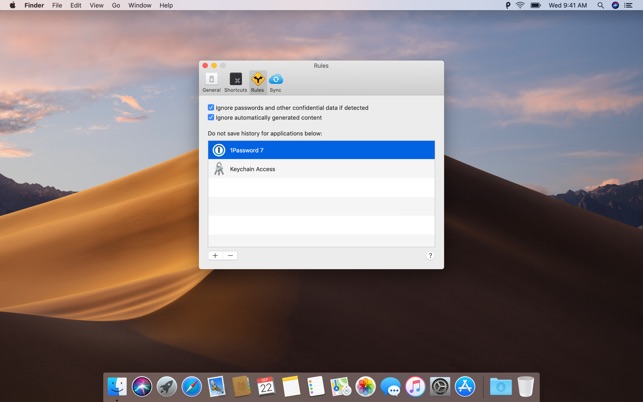The width and height of the screenshot is (643, 402).
Task: Click the clock showing Wed 9:41 AM
Action: (568, 5)
